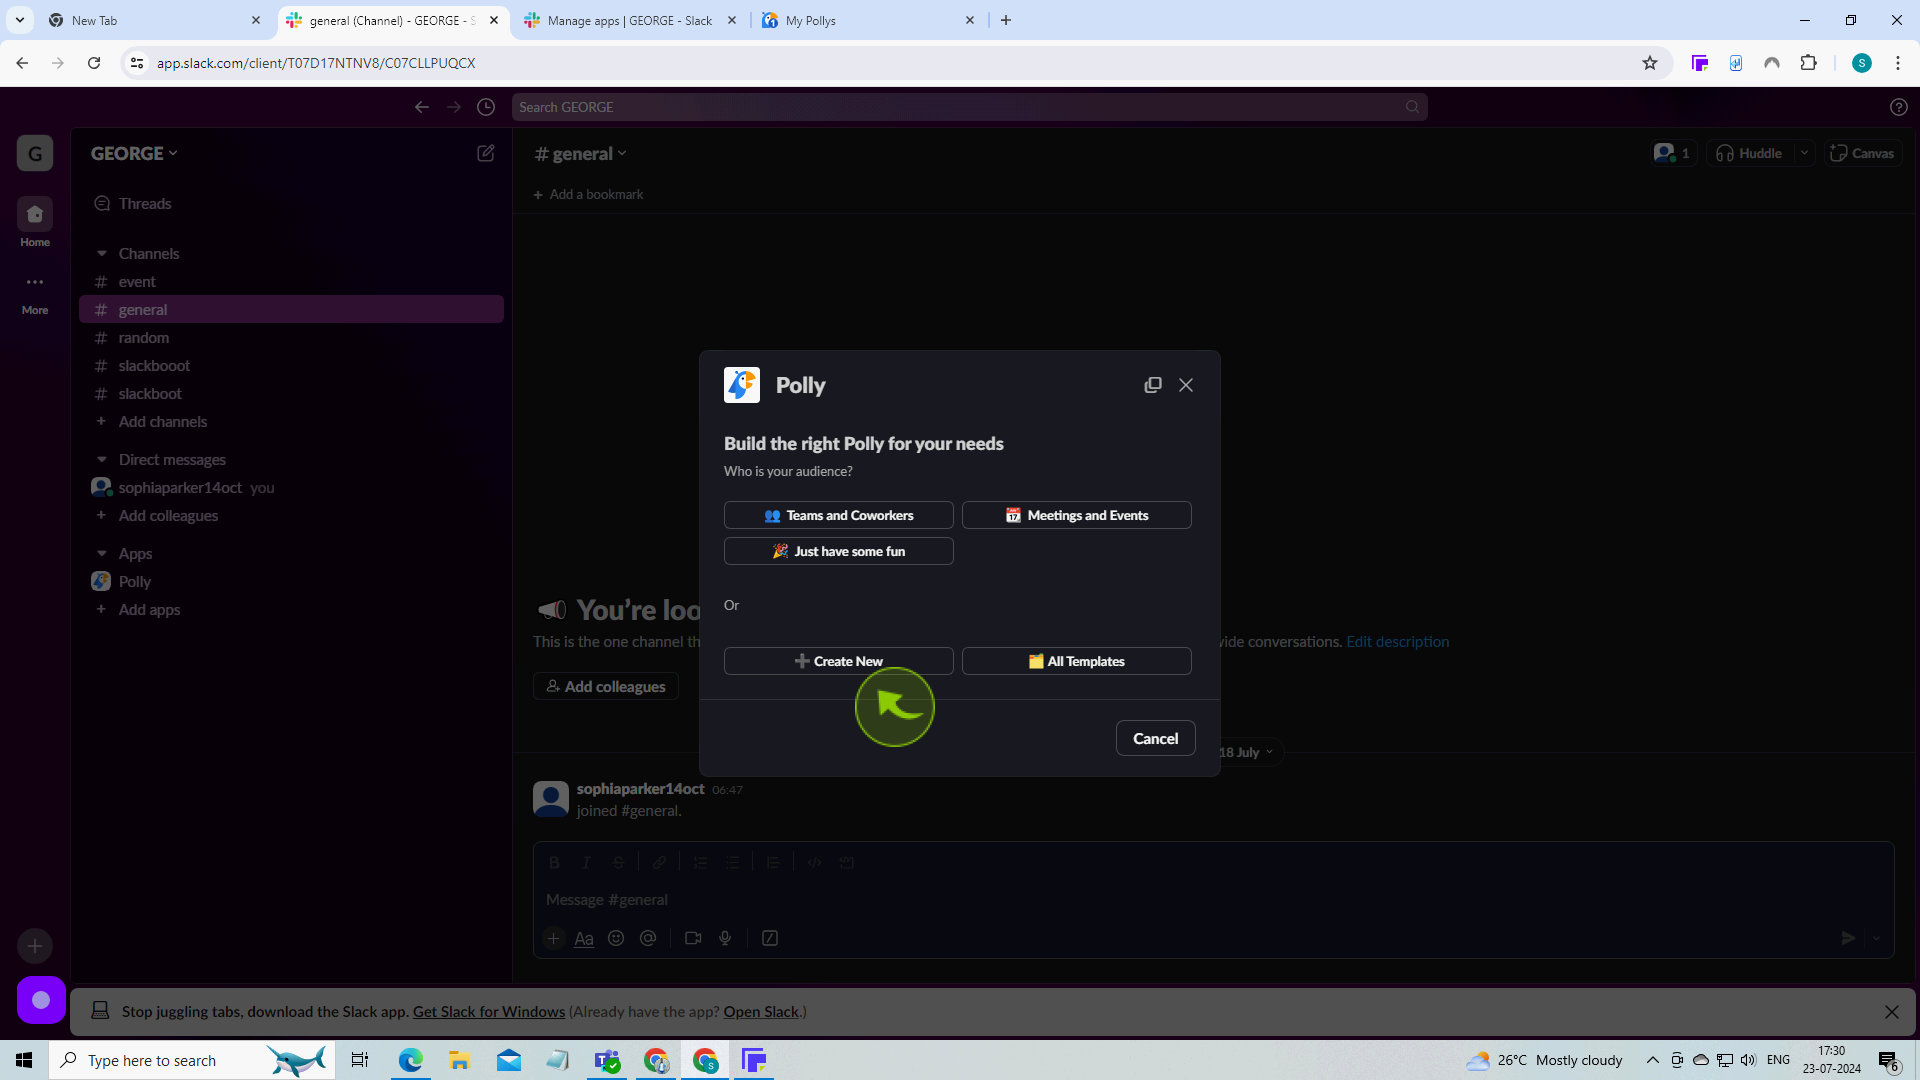The width and height of the screenshot is (1920, 1080).
Task: Collapse the Apps section
Action: [x=101, y=553]
